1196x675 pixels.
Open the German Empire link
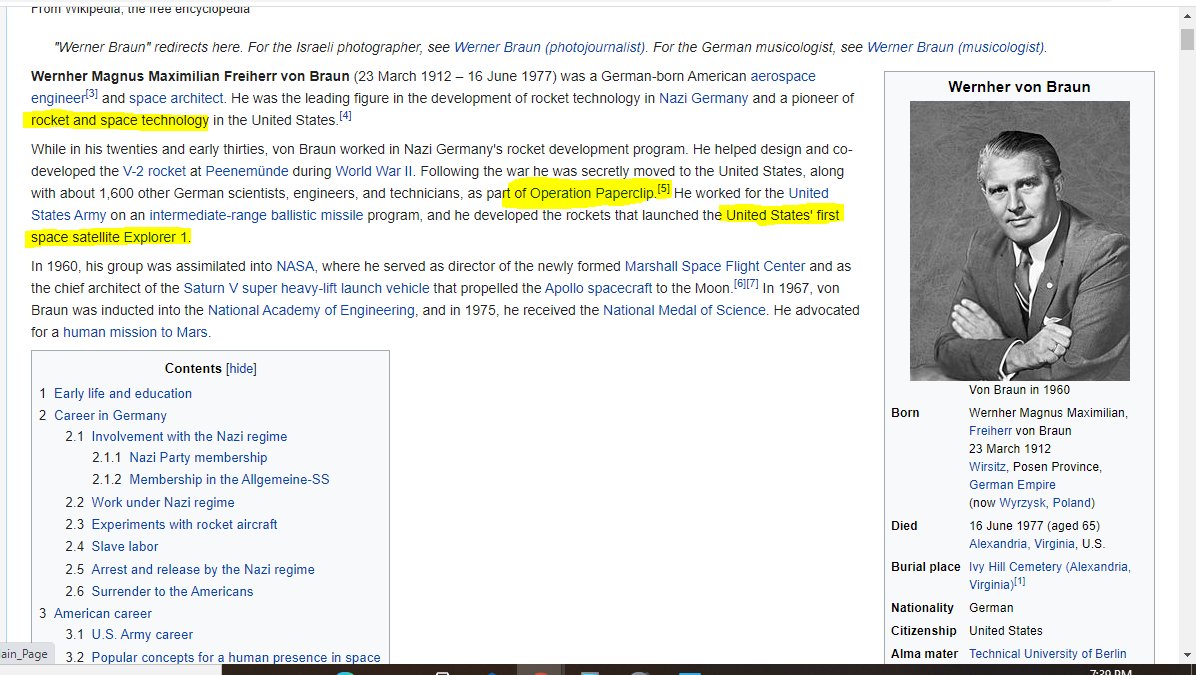click(x=1012, y=486)
